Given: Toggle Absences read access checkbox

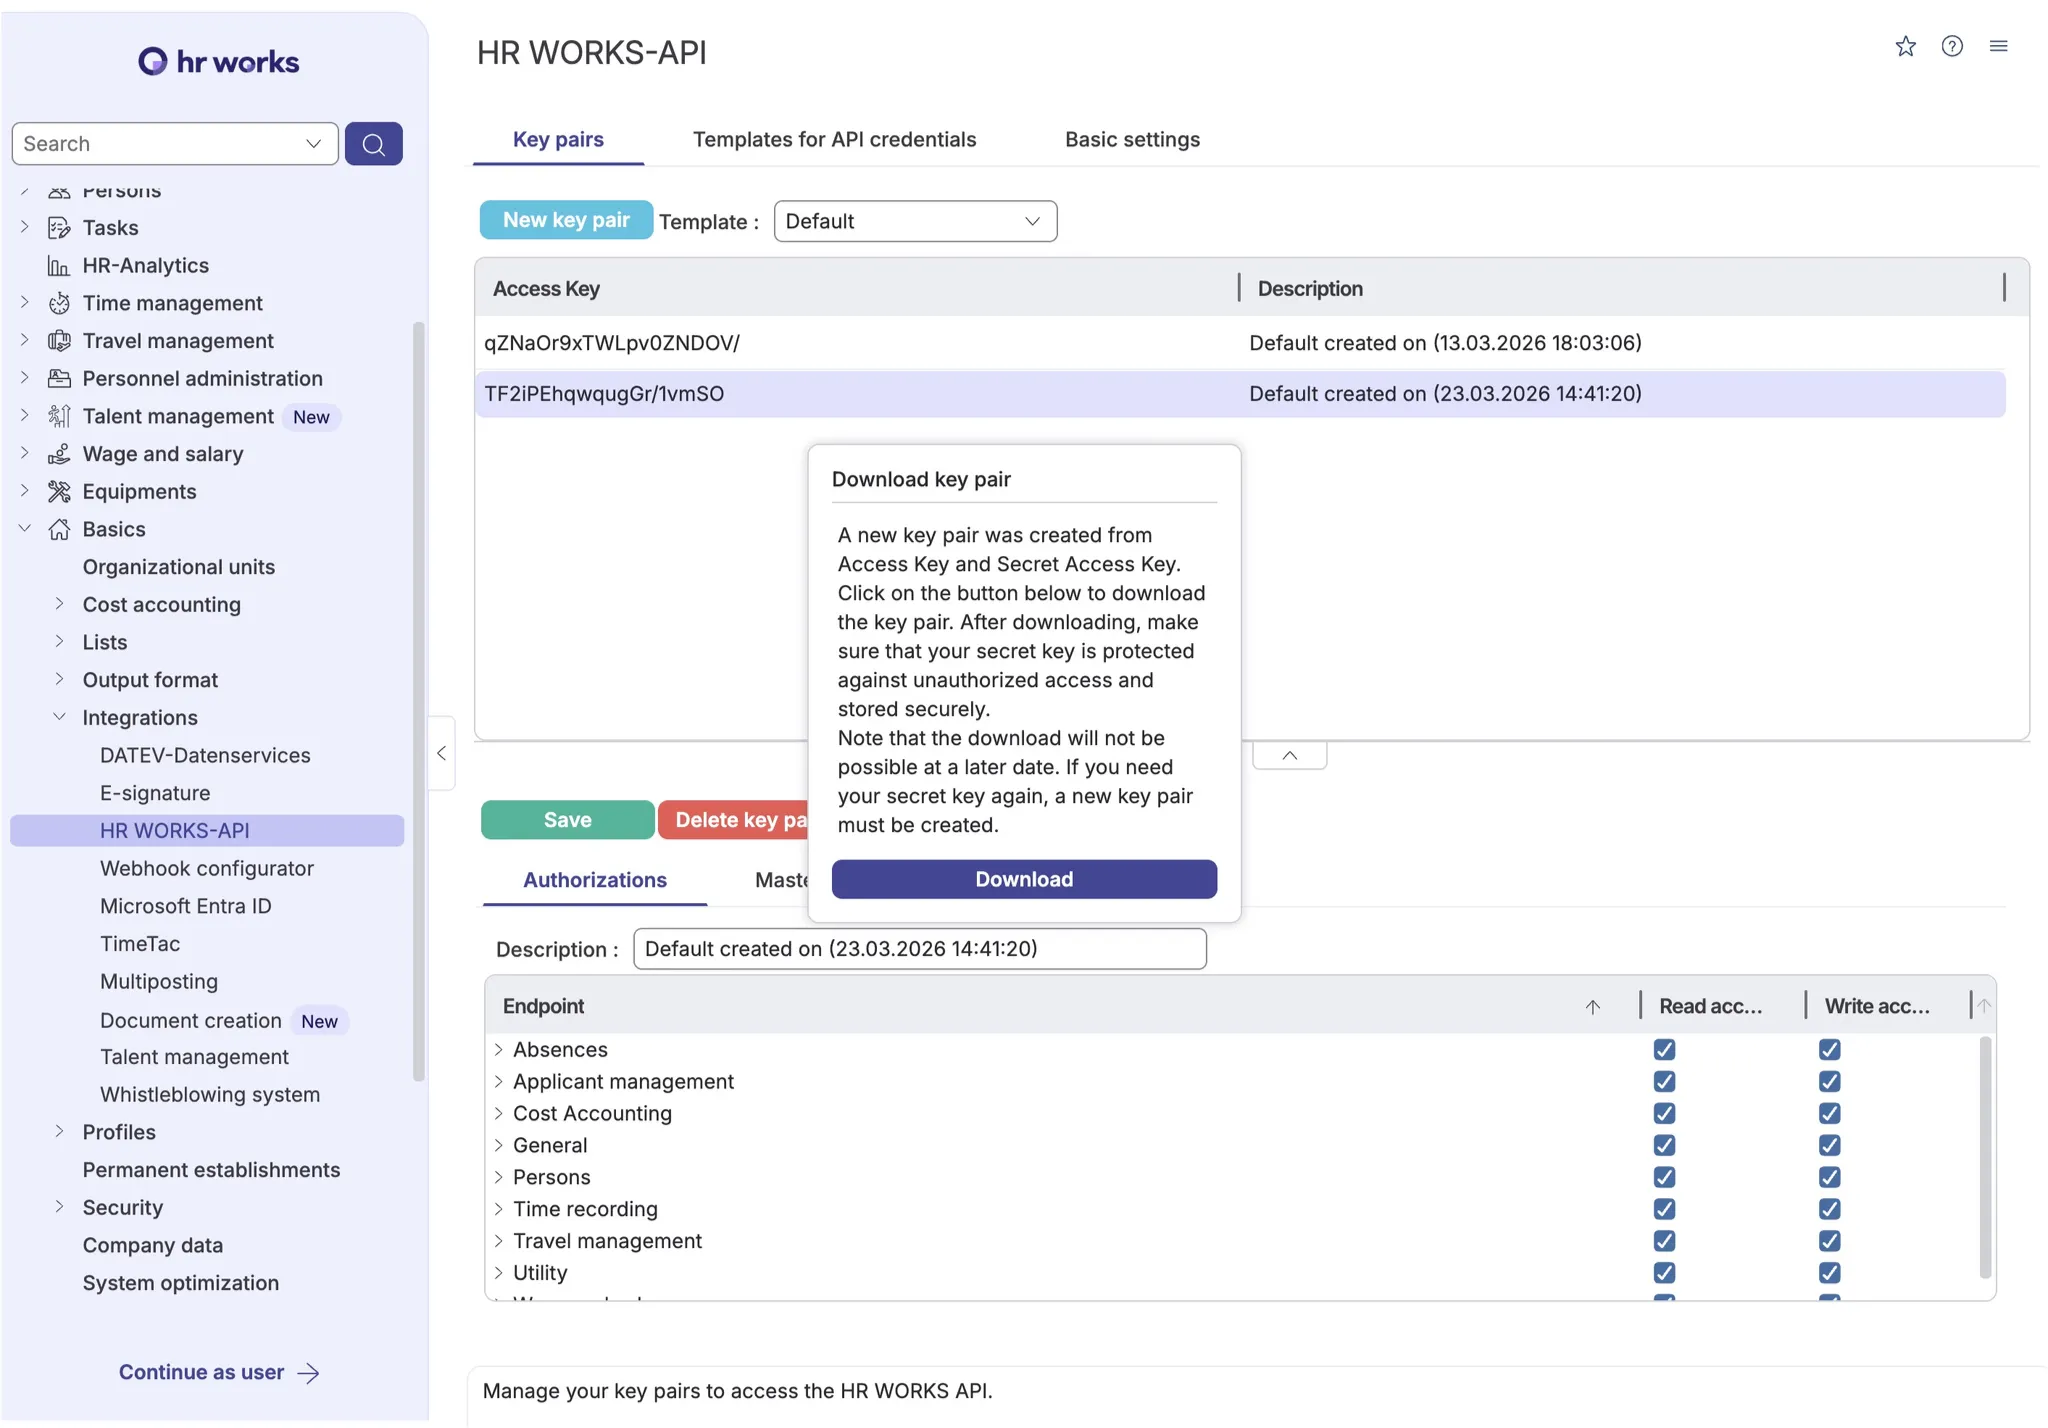Looking at the screenshot, I should coord(1664,1050).
